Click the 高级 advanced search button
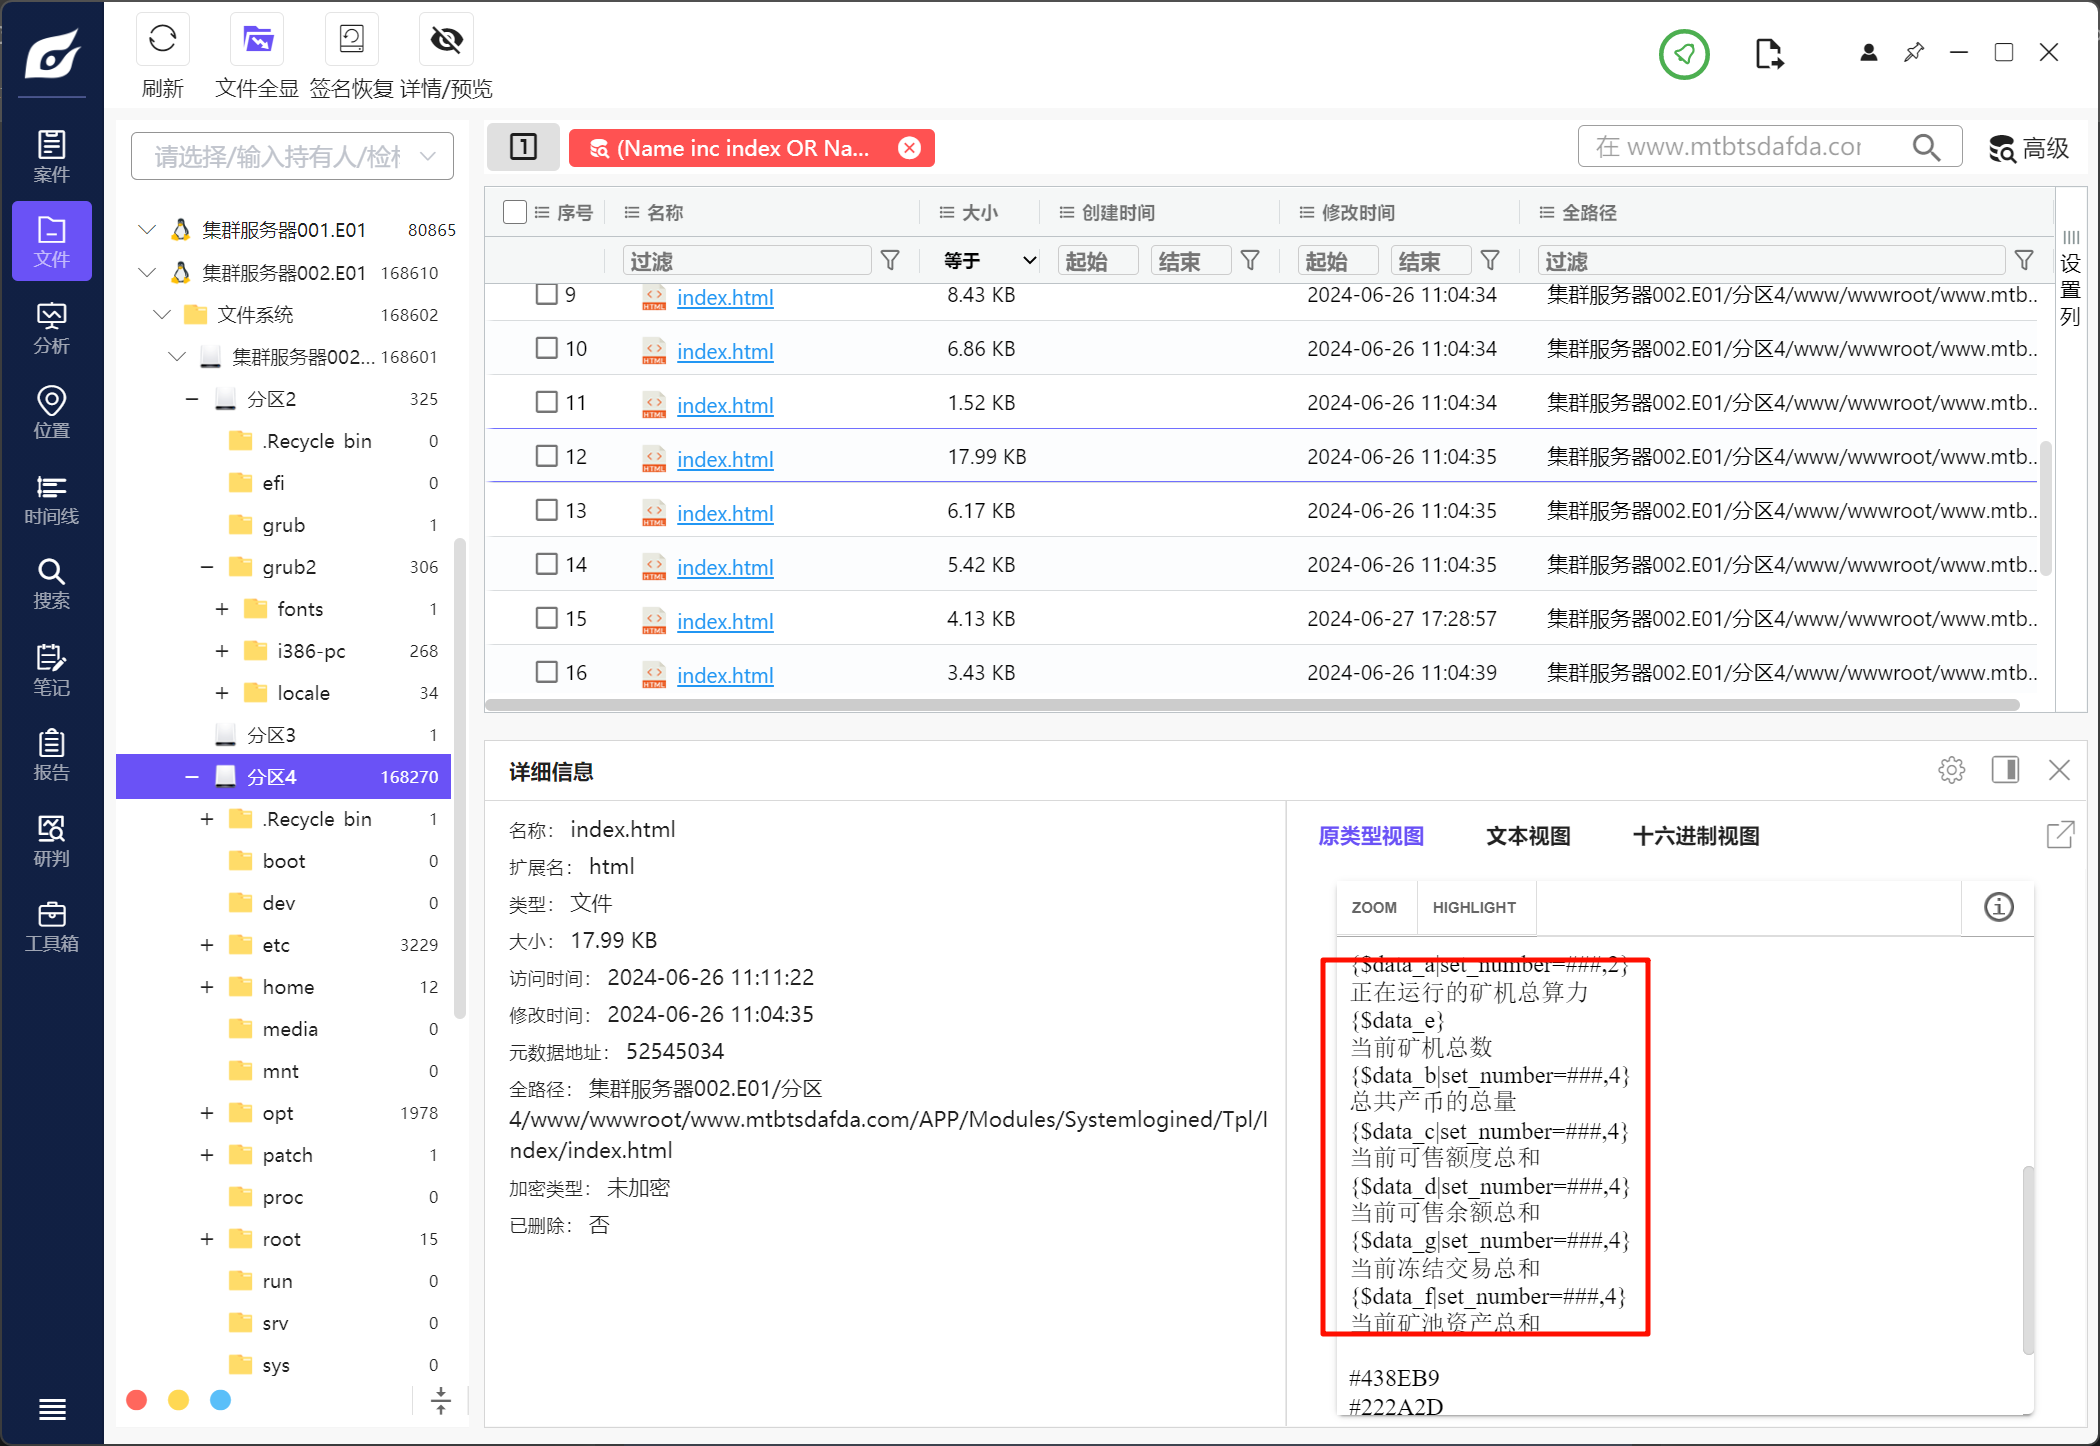The width and height of the screenshot is (2100, 1446). 2028,148
